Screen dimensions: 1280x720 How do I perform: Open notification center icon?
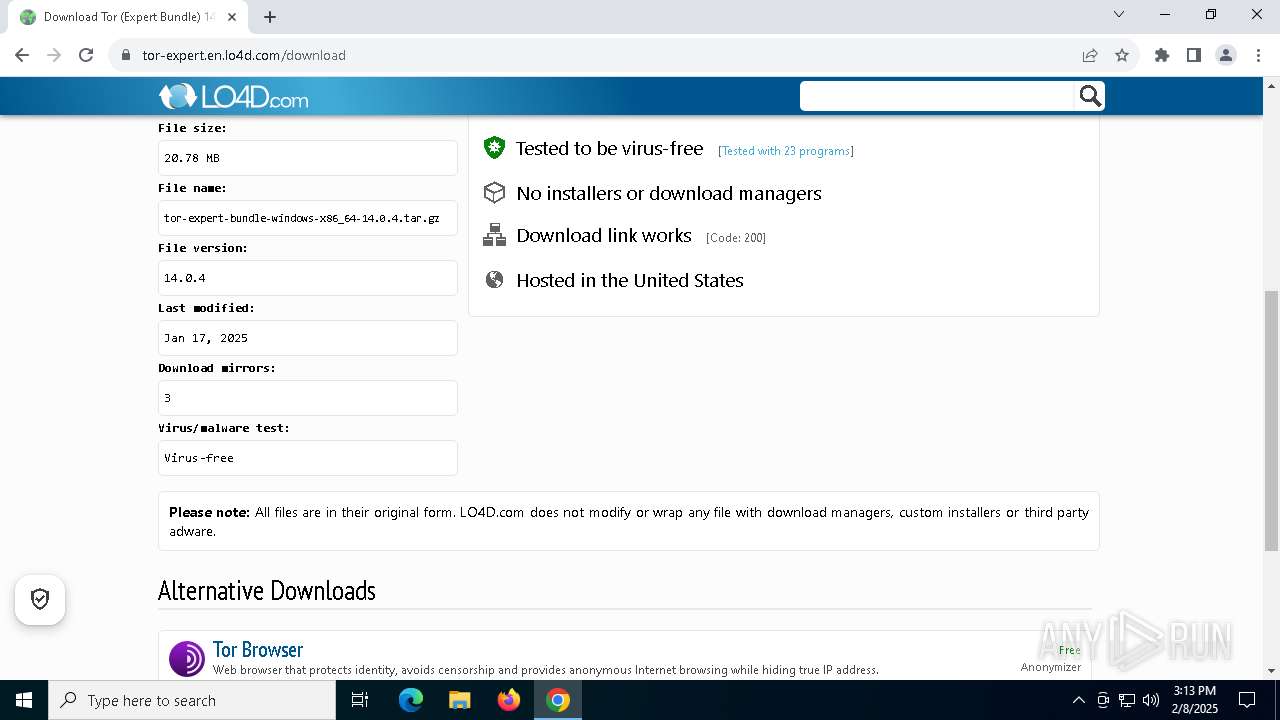pos(1247,700)
